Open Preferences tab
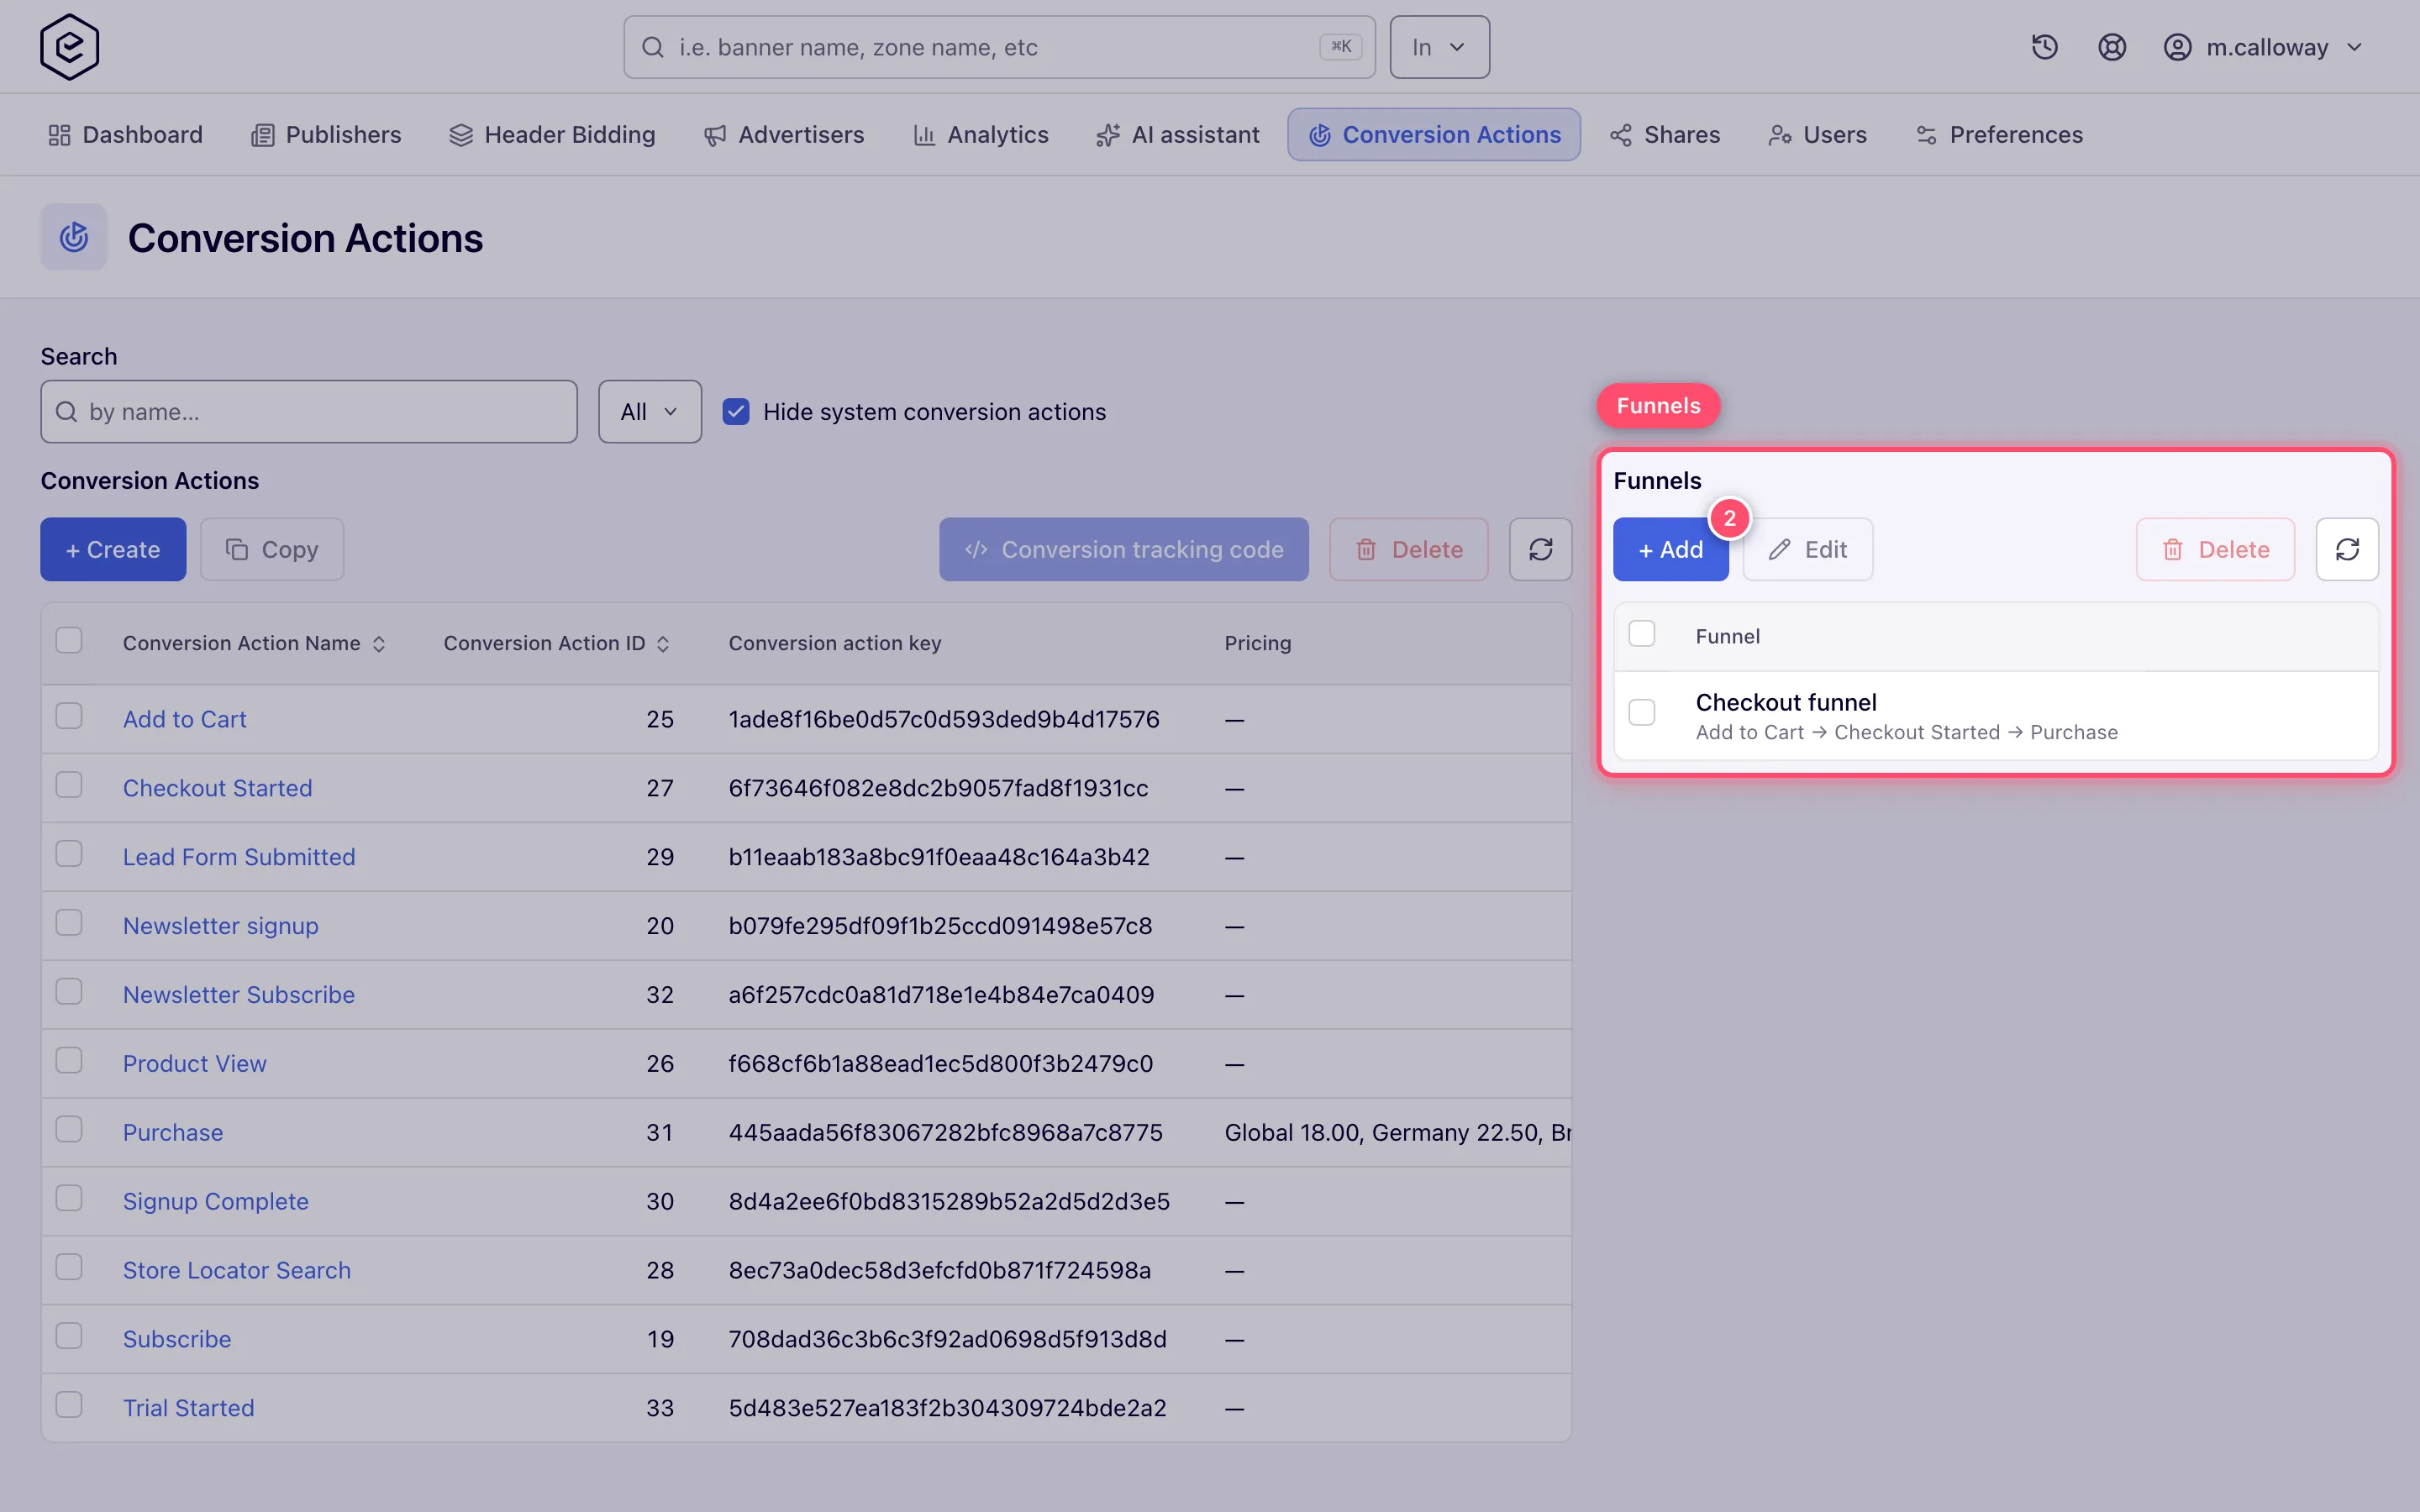The image size is (2420, 1512). click(x=1999, y=135)
